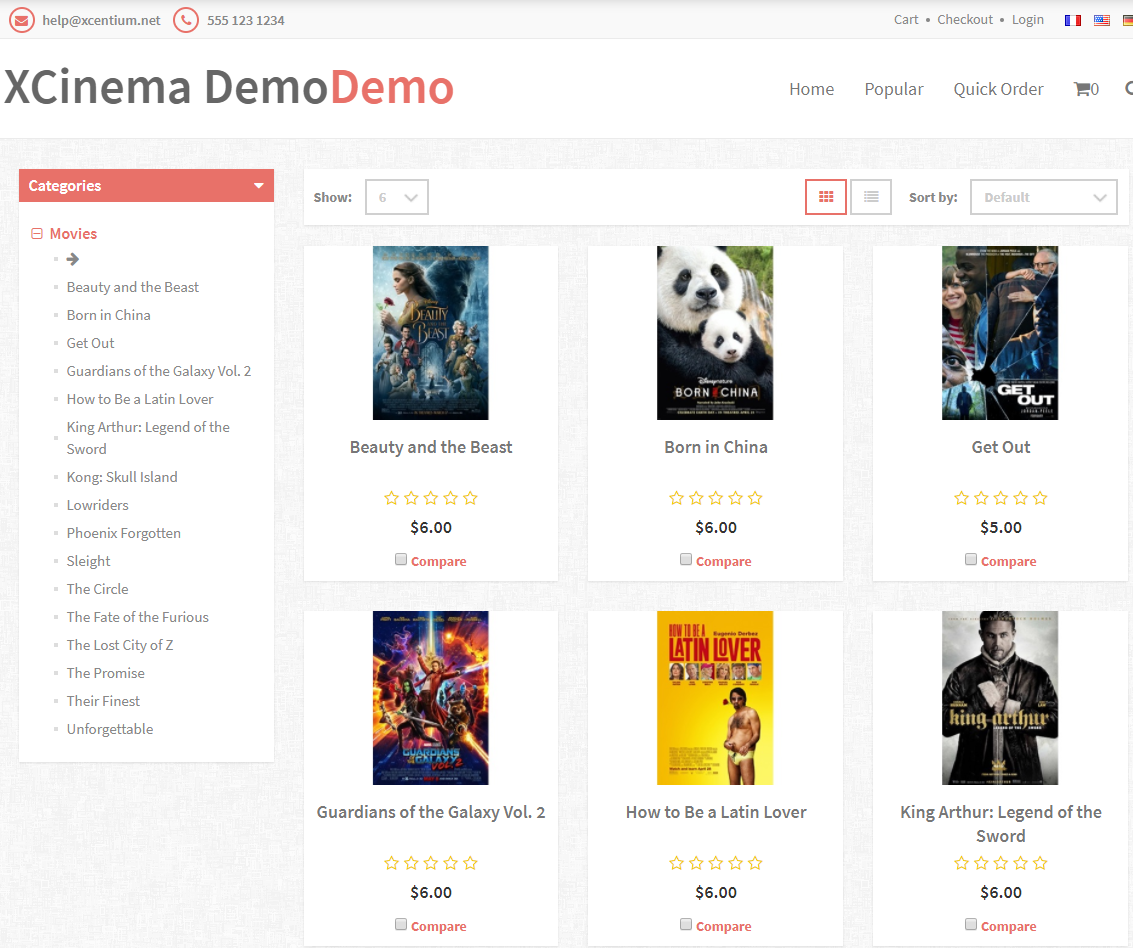Rate Get Out three stars
1133x948 pixels.
pyautogui.click(x=1001, y=498)
